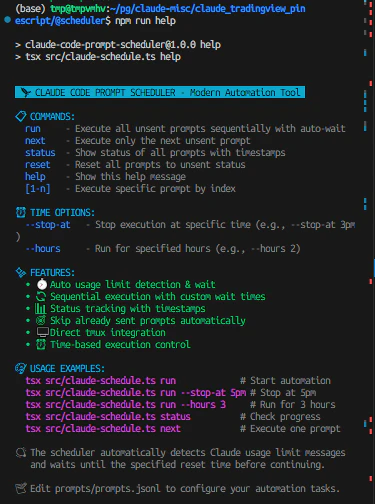Viewport: 375px width, 504px height.
Task: Click 'Execute only the next unsent prompt' description
Action: coord(163,141)
